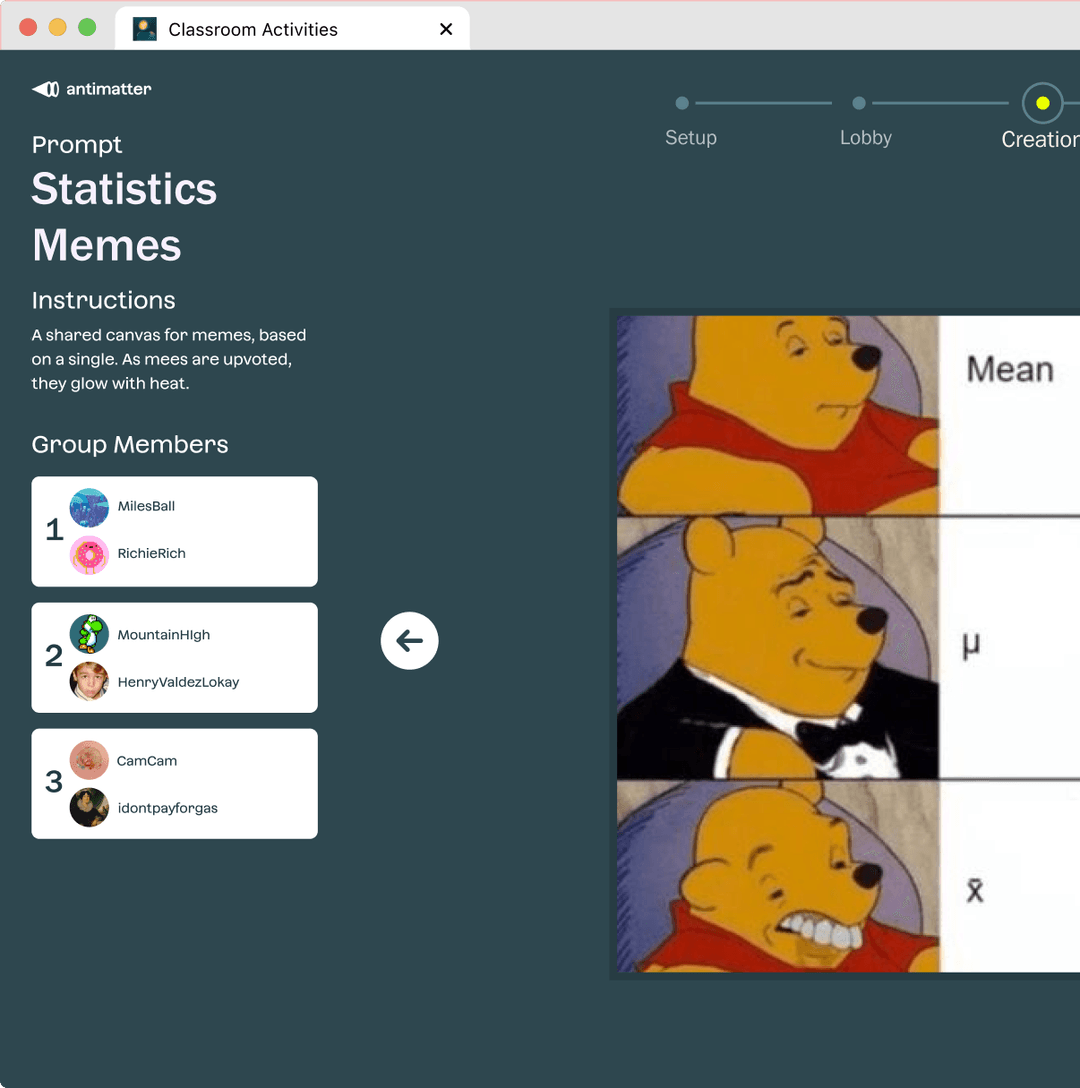Open RichieRich's donut avatar
Image resolution: width=1080 pixels, height=1088 pixels.
point(89,554)
